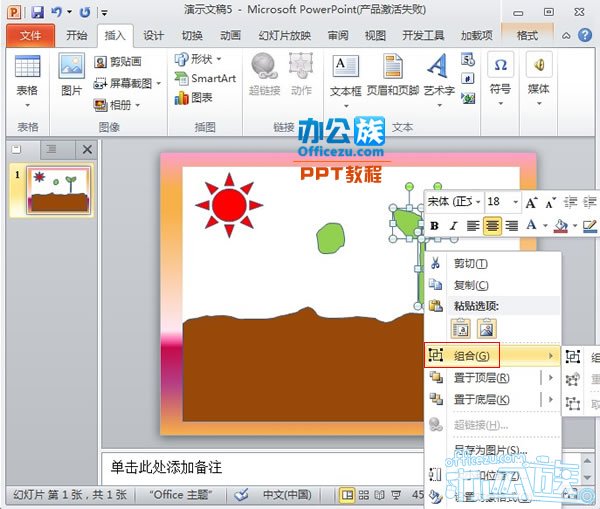Switch to normal view in status bar
The width and height of the screenshot is (600, 509).
pos(347,495)
